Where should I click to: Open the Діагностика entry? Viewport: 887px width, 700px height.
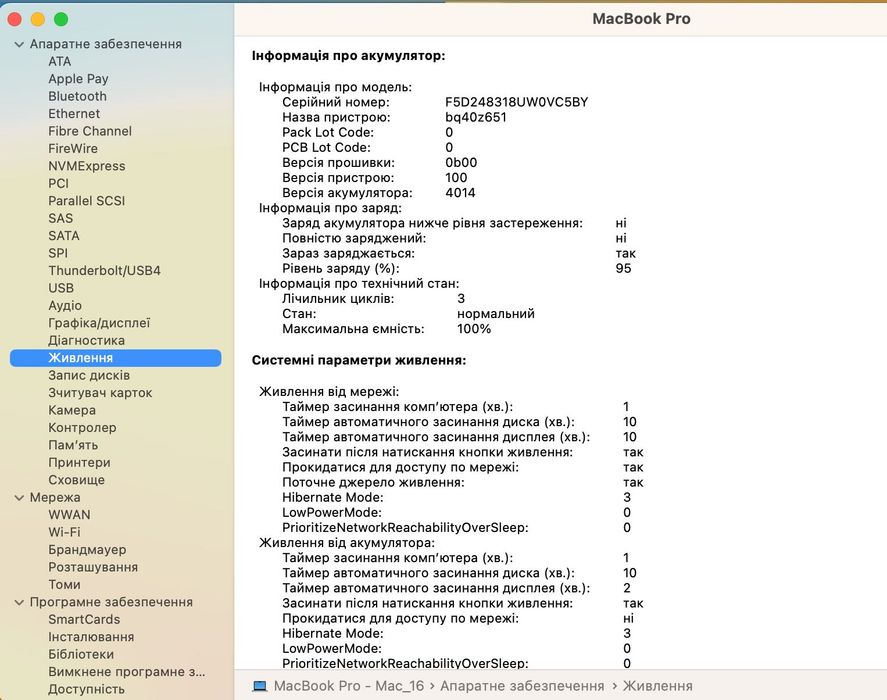coord(86,341)
